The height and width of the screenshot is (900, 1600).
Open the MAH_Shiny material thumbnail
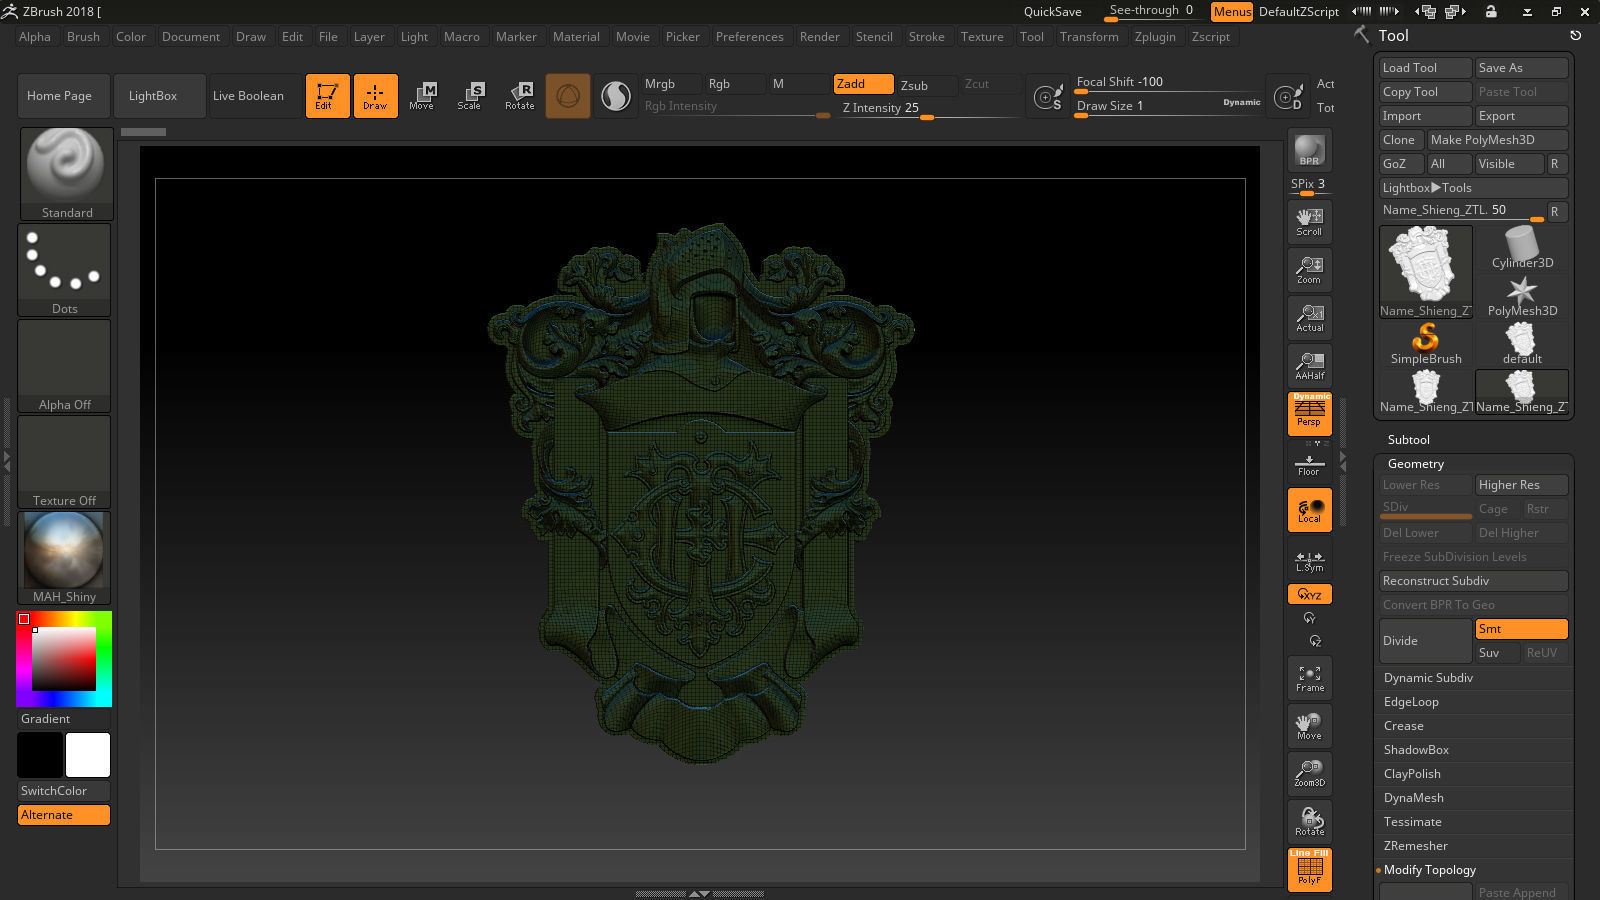point(64,558)
